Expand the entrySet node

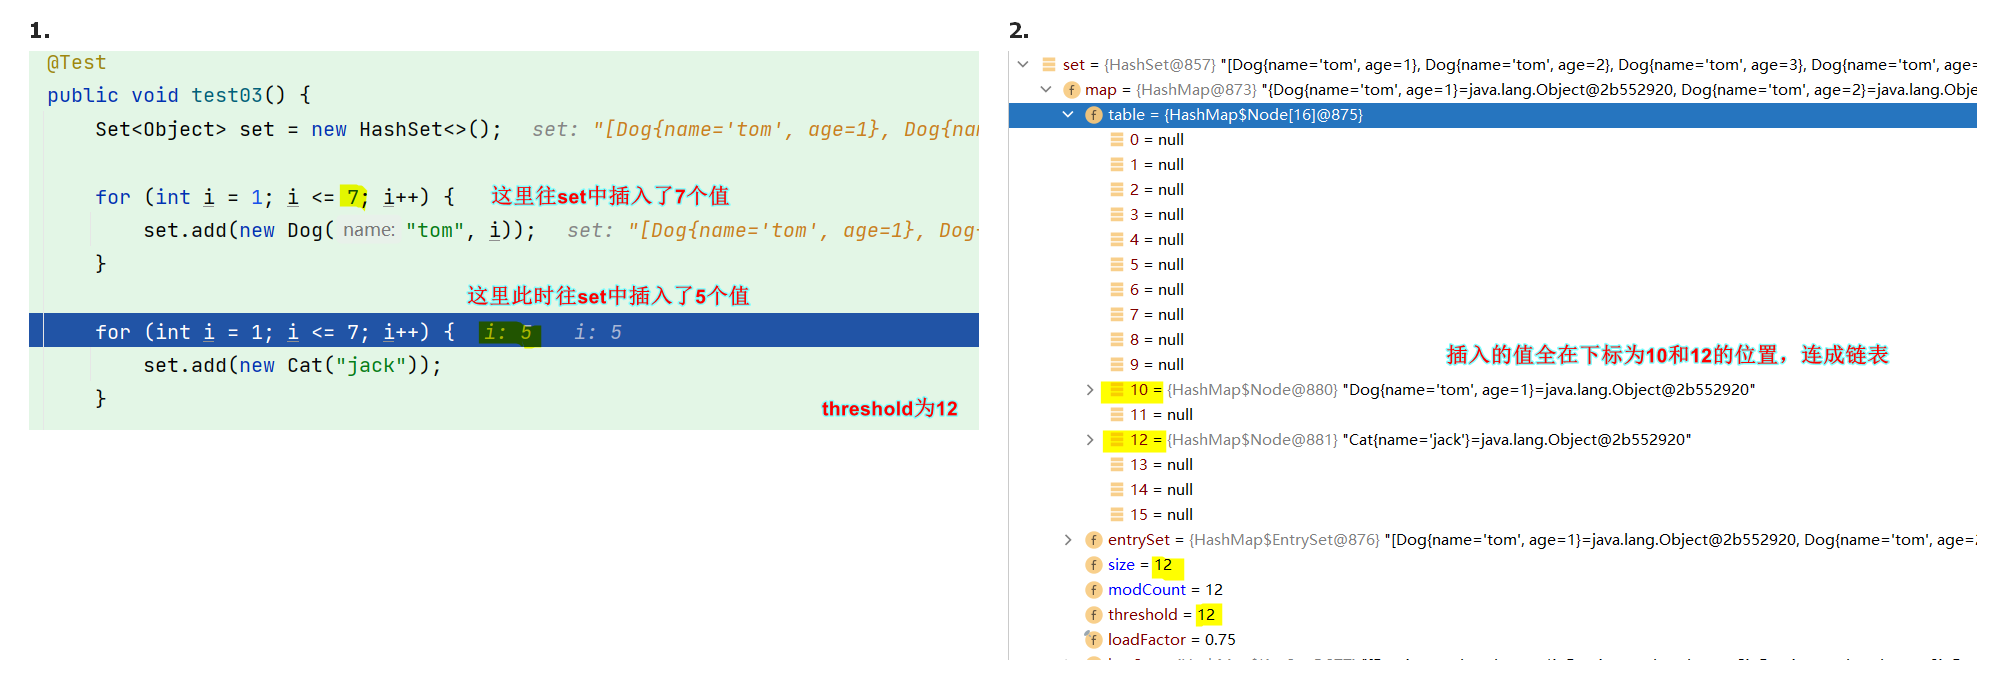(x=1068, y=539)
